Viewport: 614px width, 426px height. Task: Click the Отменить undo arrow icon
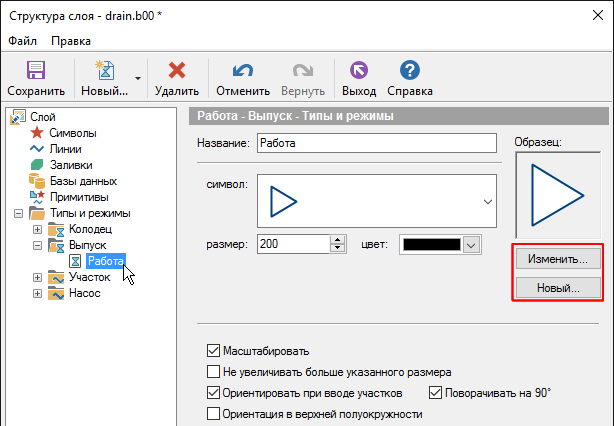point(242,71)
